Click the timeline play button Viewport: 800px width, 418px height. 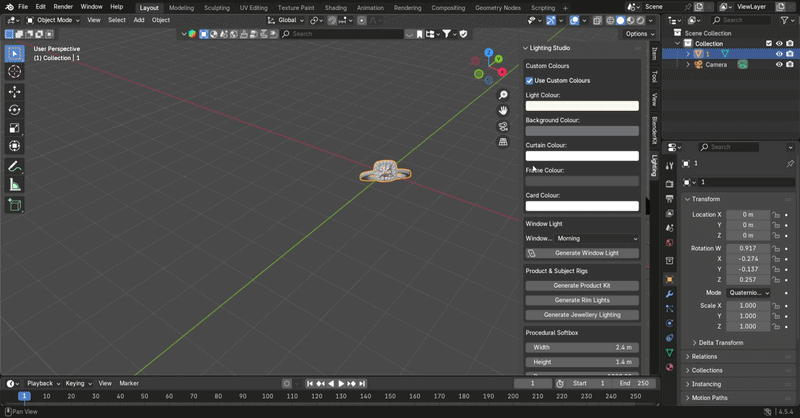click(341, 383)
